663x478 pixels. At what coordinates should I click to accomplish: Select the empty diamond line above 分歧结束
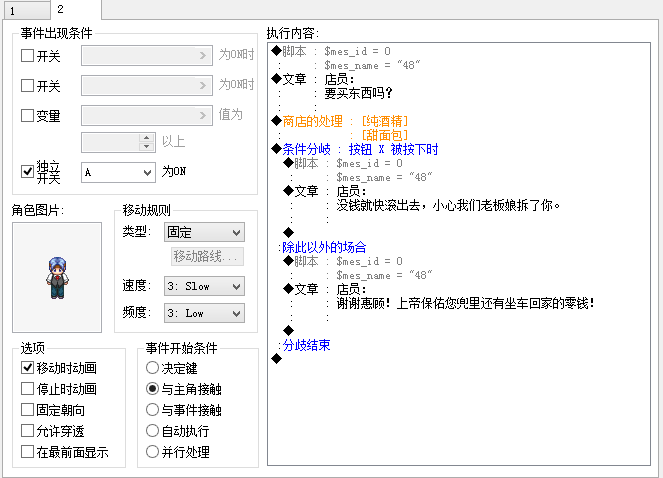[288, 330]
